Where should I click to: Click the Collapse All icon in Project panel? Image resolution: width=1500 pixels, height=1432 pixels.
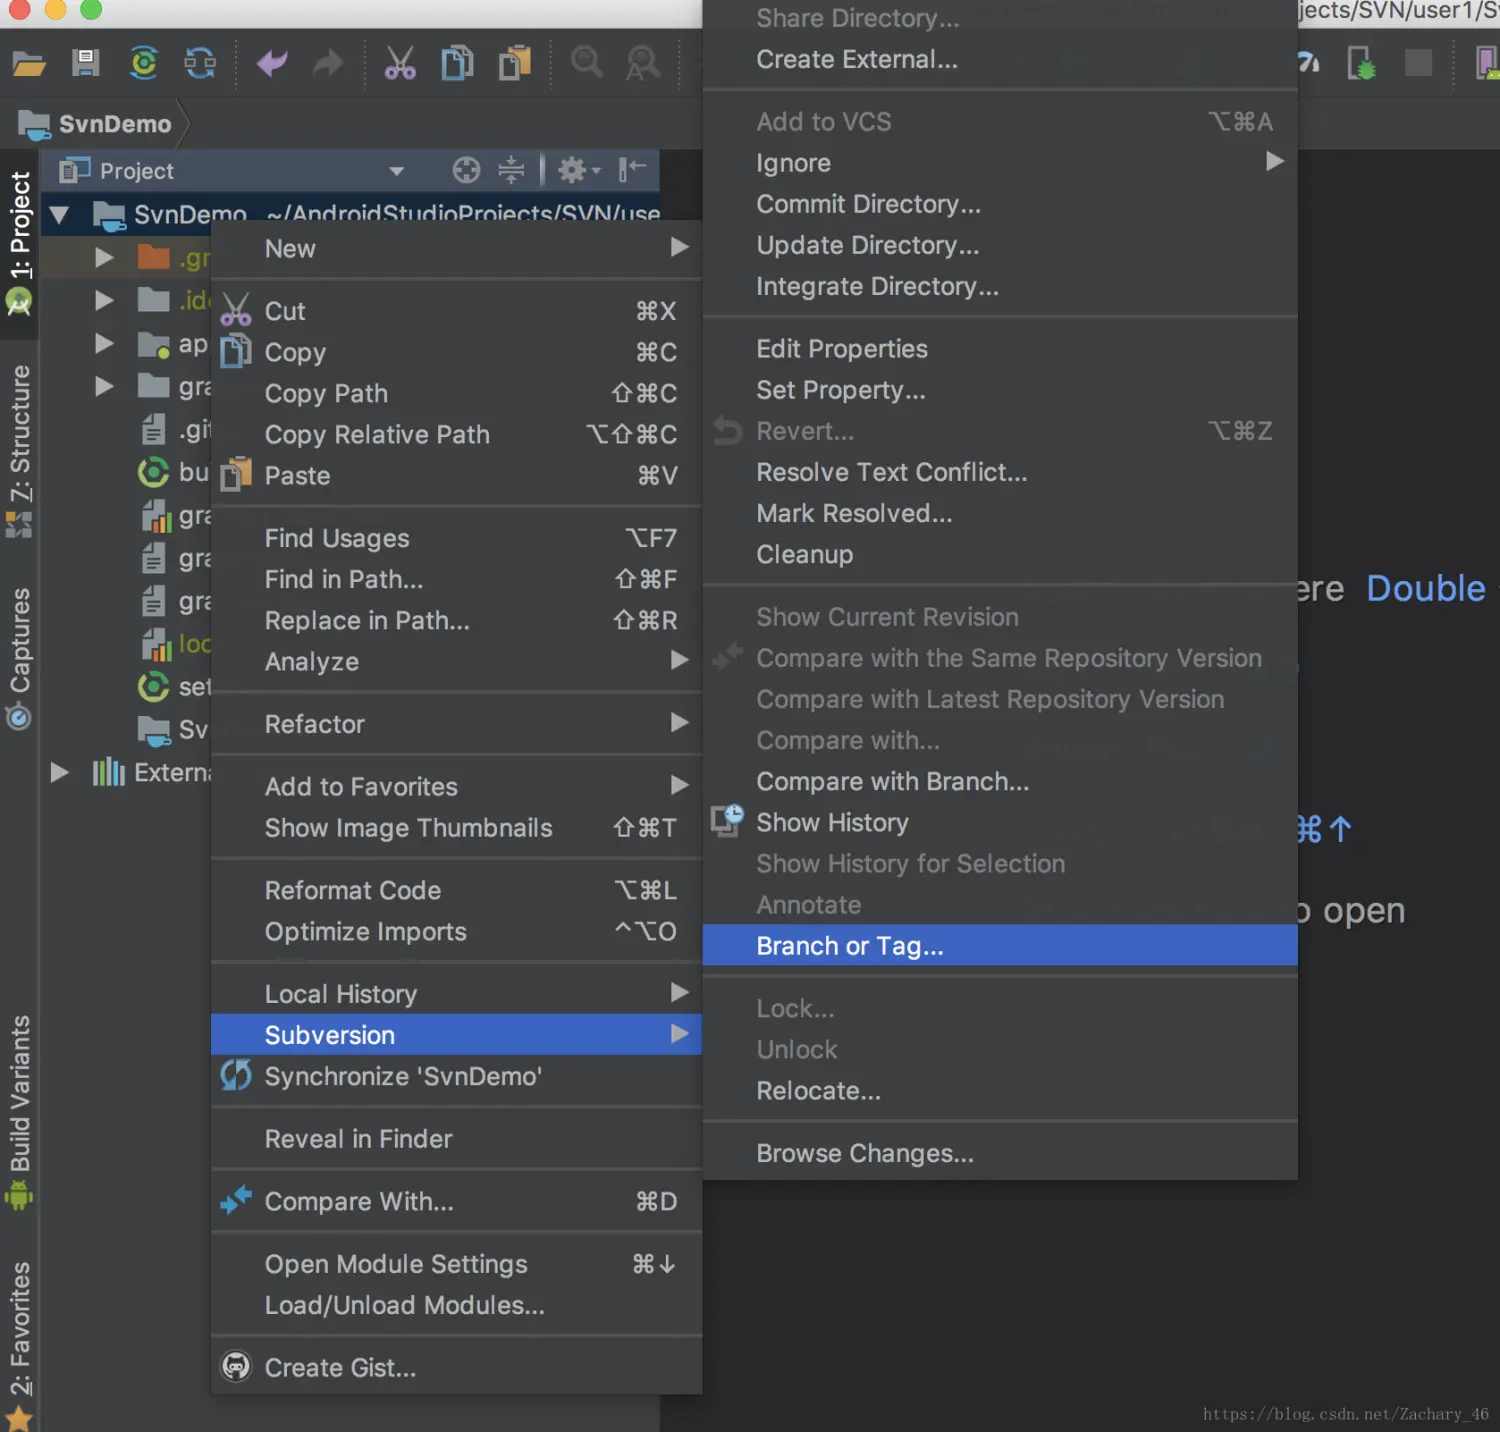511,170
